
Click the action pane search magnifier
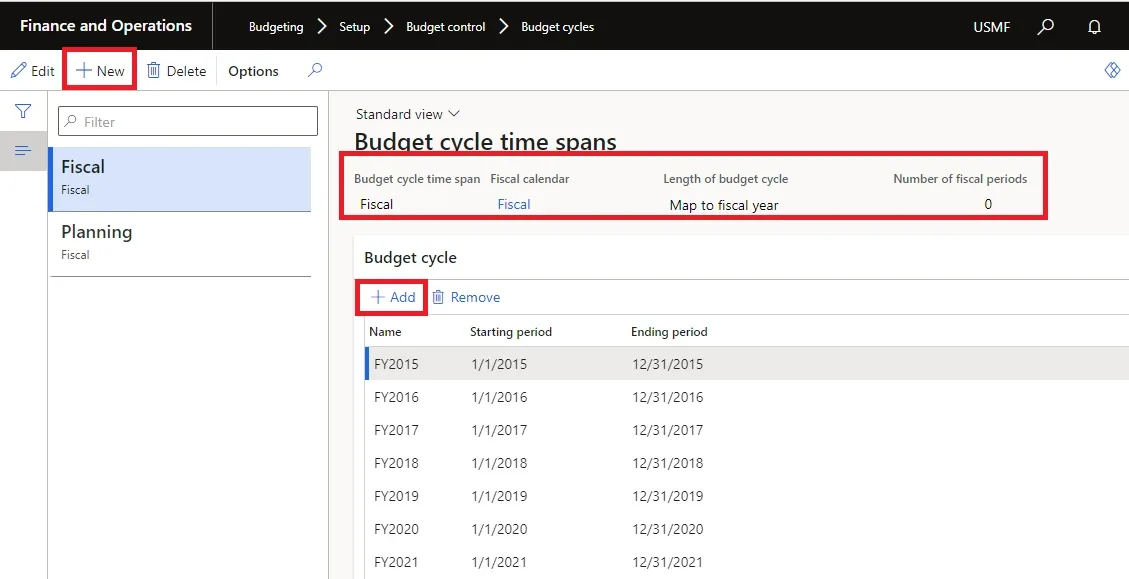click(315, 70)
